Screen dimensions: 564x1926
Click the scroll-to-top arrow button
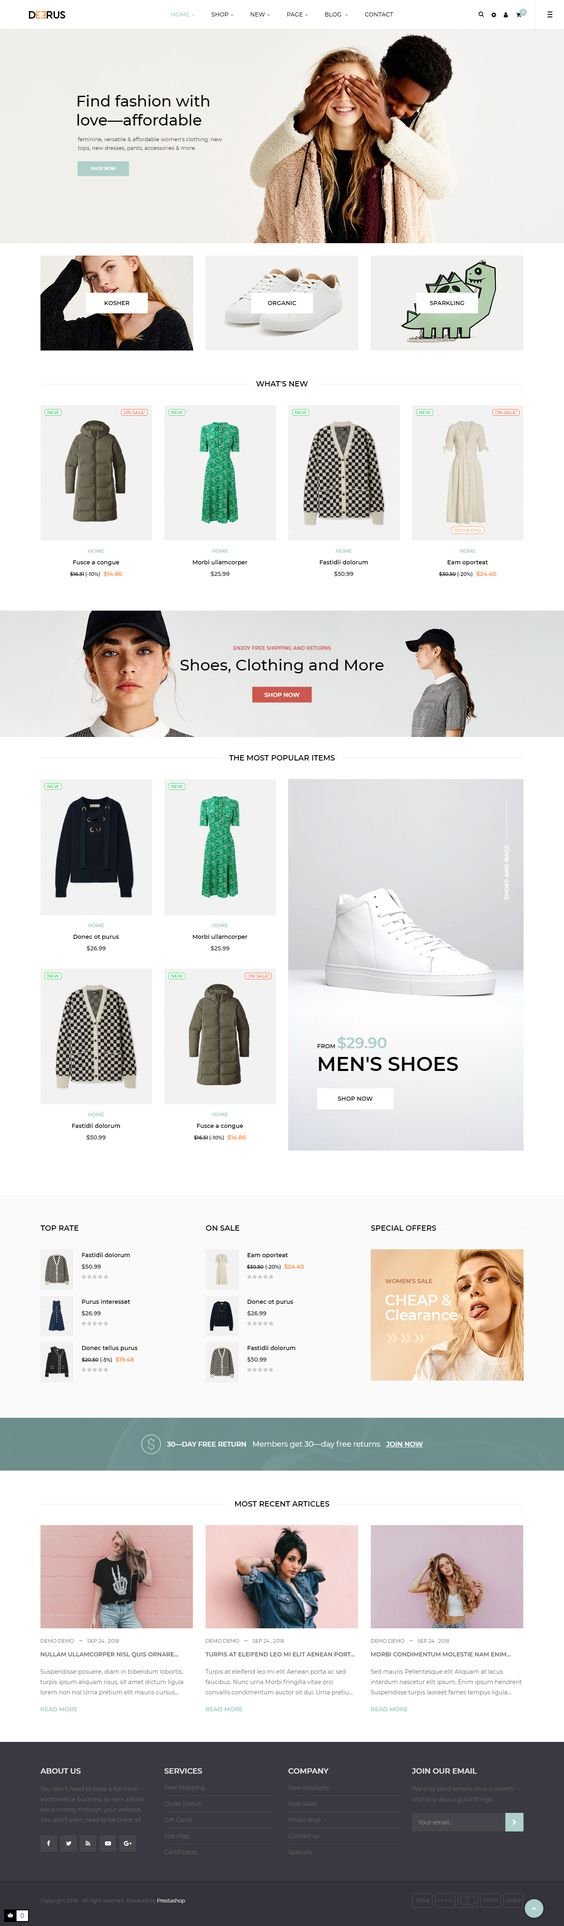click(x=534, y=1908)
